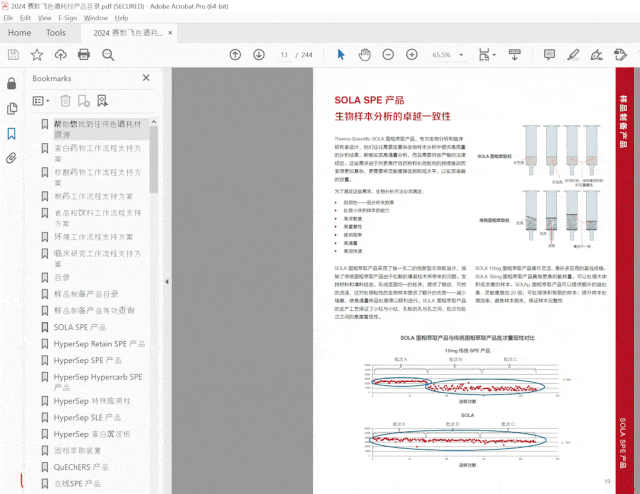Viewport: 640px width, 494px height.
Task: Print the document
Action: (x=84, y=55)
